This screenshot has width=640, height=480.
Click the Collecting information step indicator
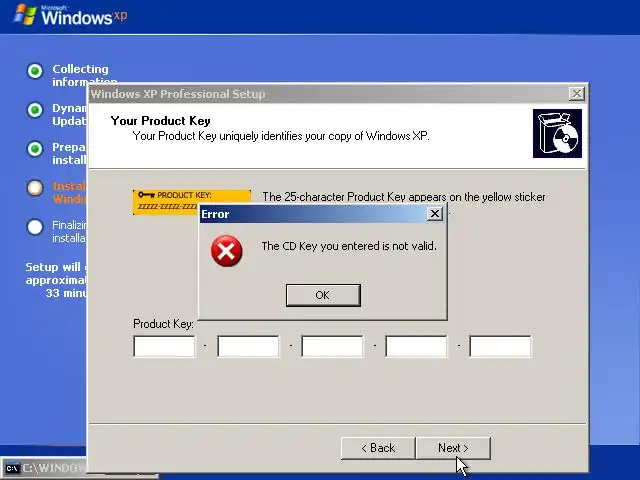click(x=35, y=71)
